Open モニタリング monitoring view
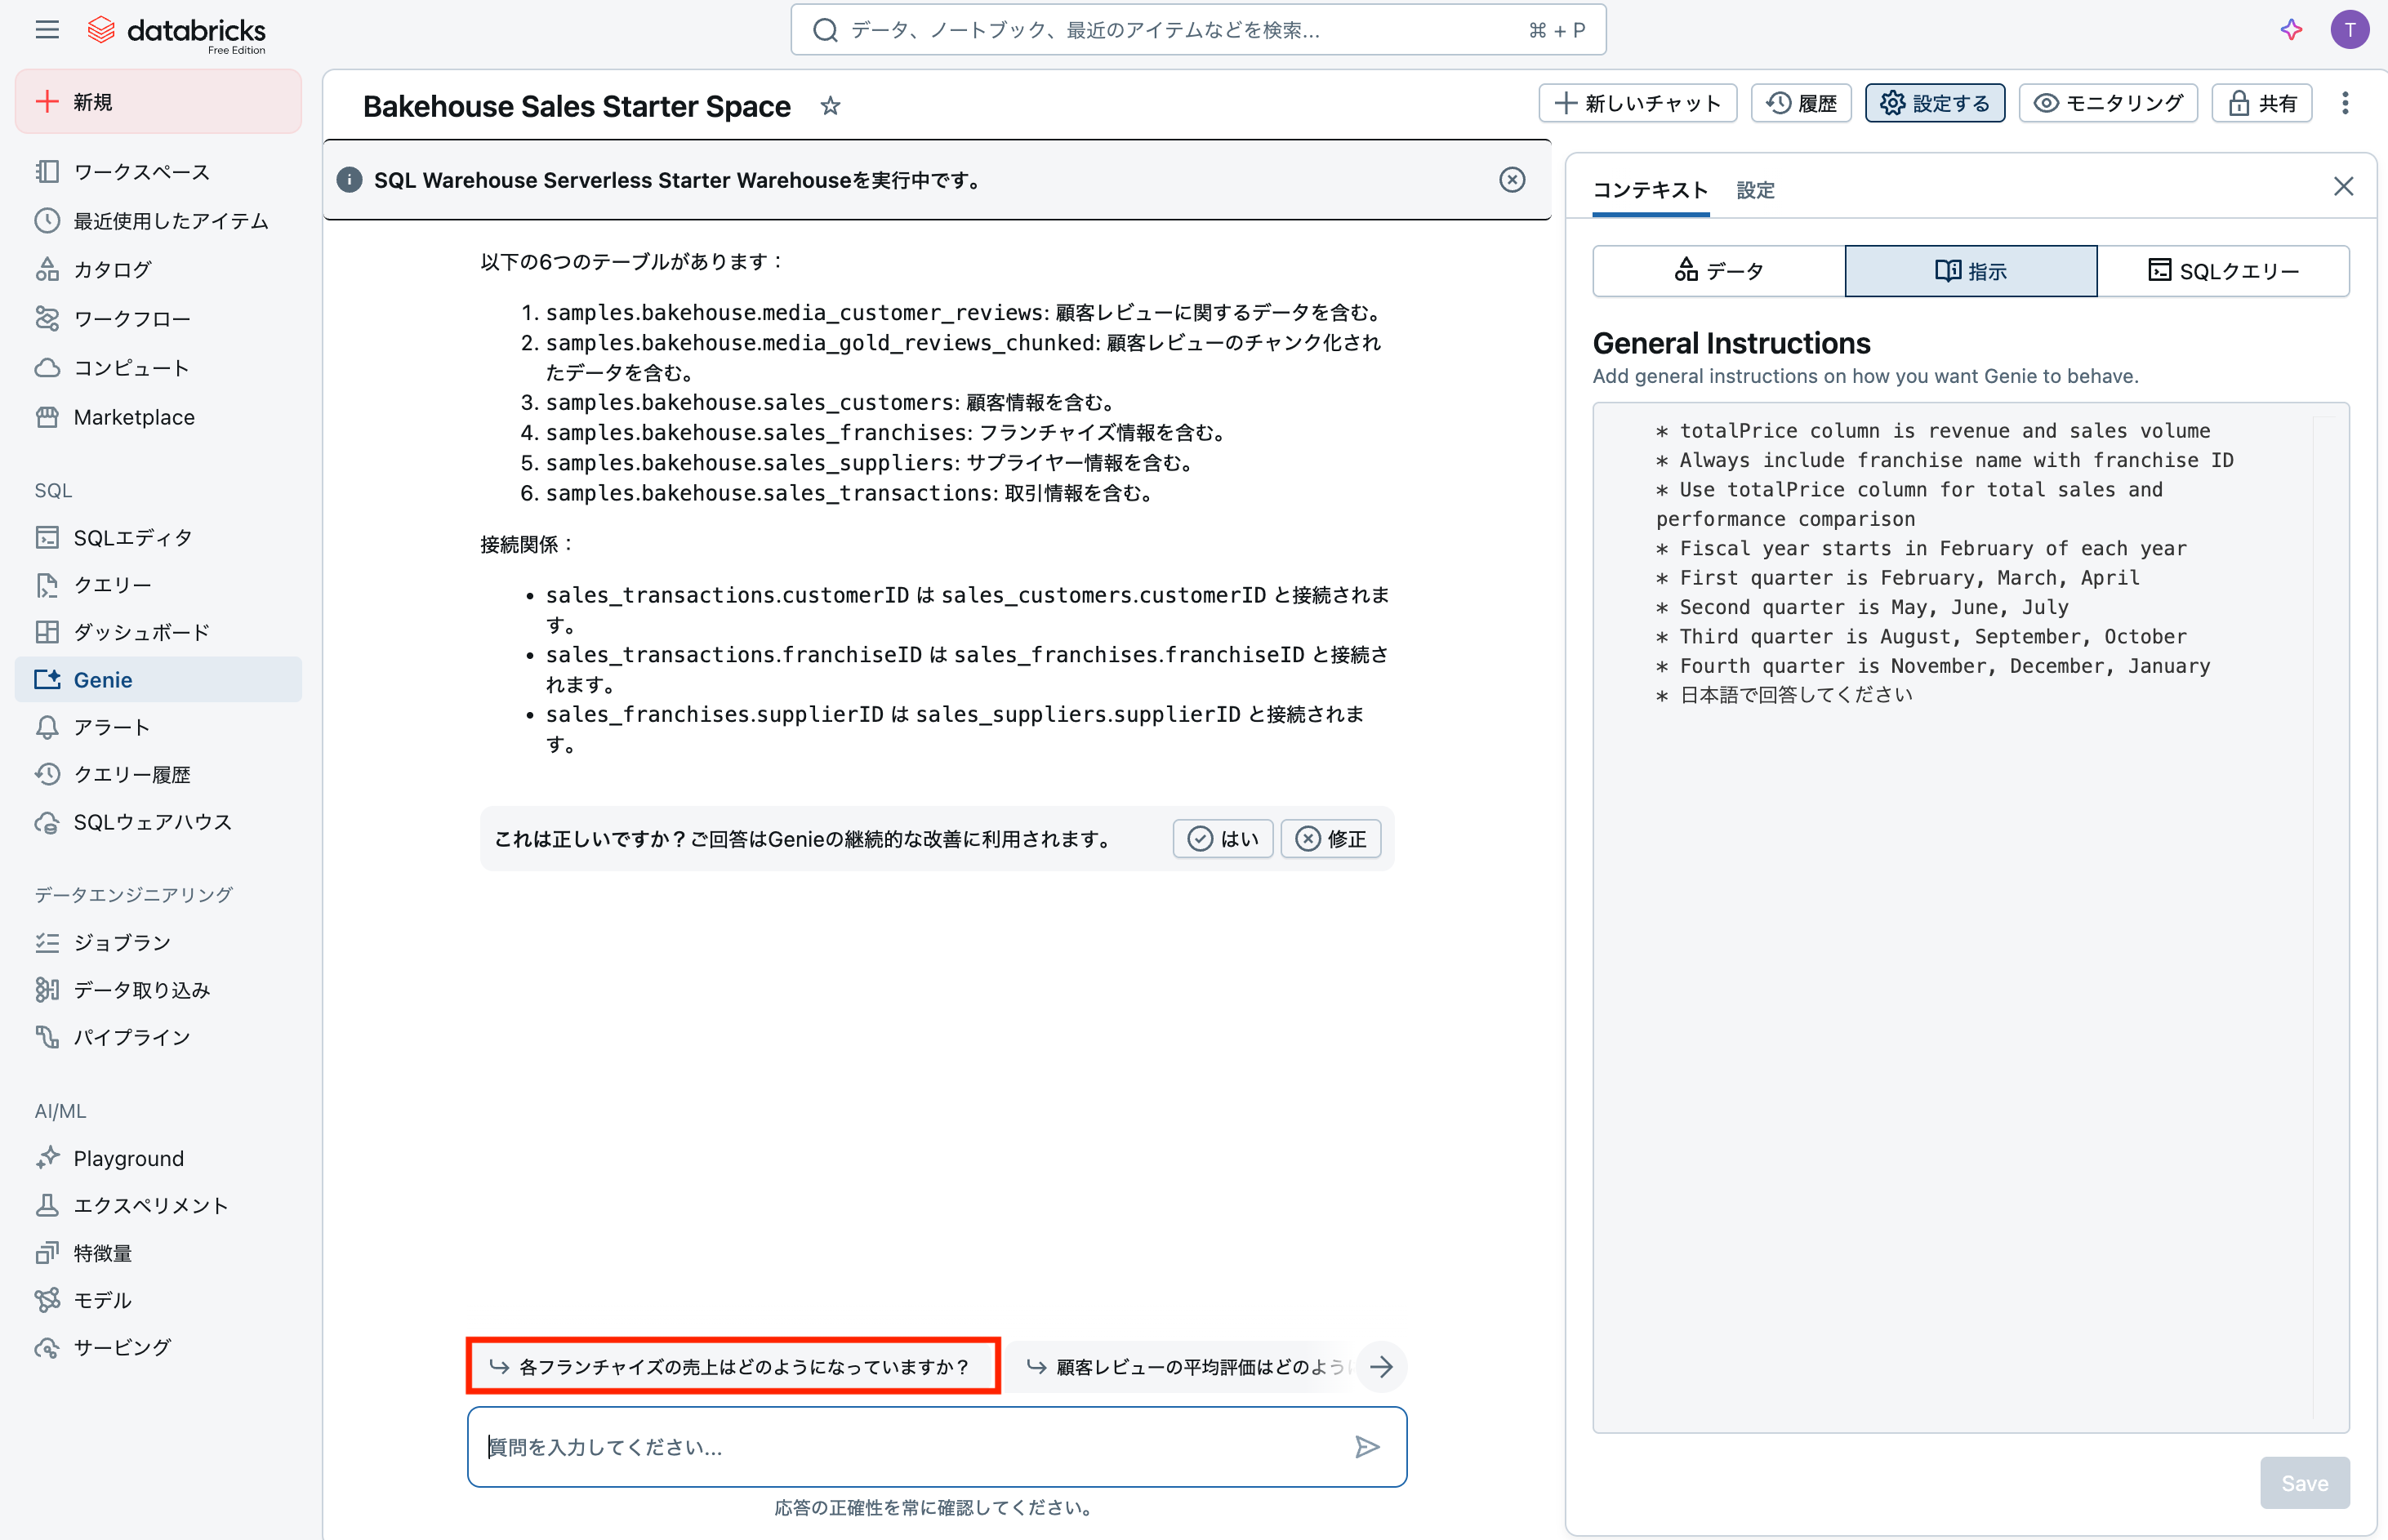Screen dimensions: 2388x1540 (x=2108, y=103)
